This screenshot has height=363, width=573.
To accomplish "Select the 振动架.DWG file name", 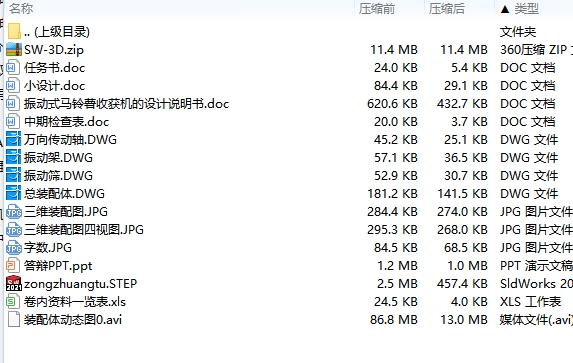I will [x=58, y=158].
